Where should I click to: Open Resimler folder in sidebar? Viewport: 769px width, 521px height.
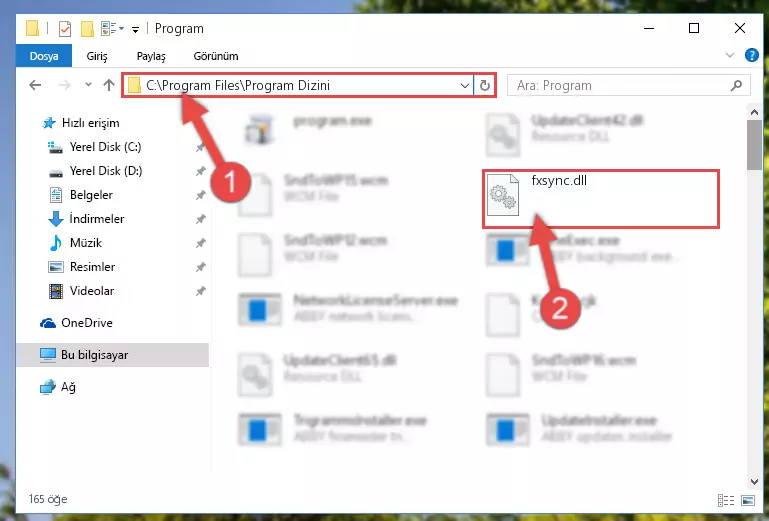coord(92,267)
